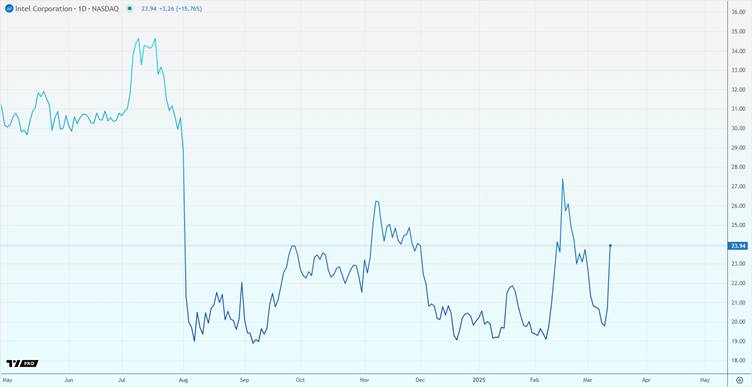Click the 2025 label on the time axis
Viewport: 752px width, 387px height.
(480, 380)
